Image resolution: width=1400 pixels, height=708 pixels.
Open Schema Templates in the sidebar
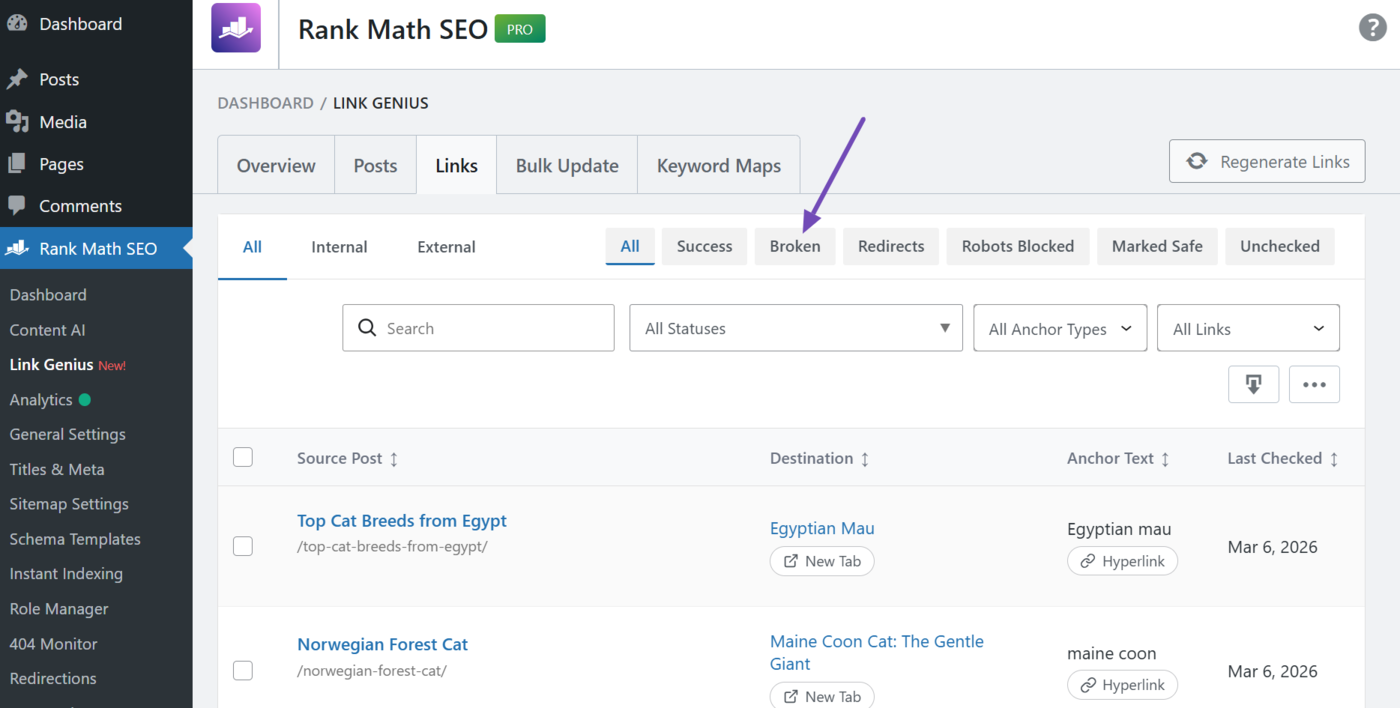pyautogui.click(x=75, y=539)
